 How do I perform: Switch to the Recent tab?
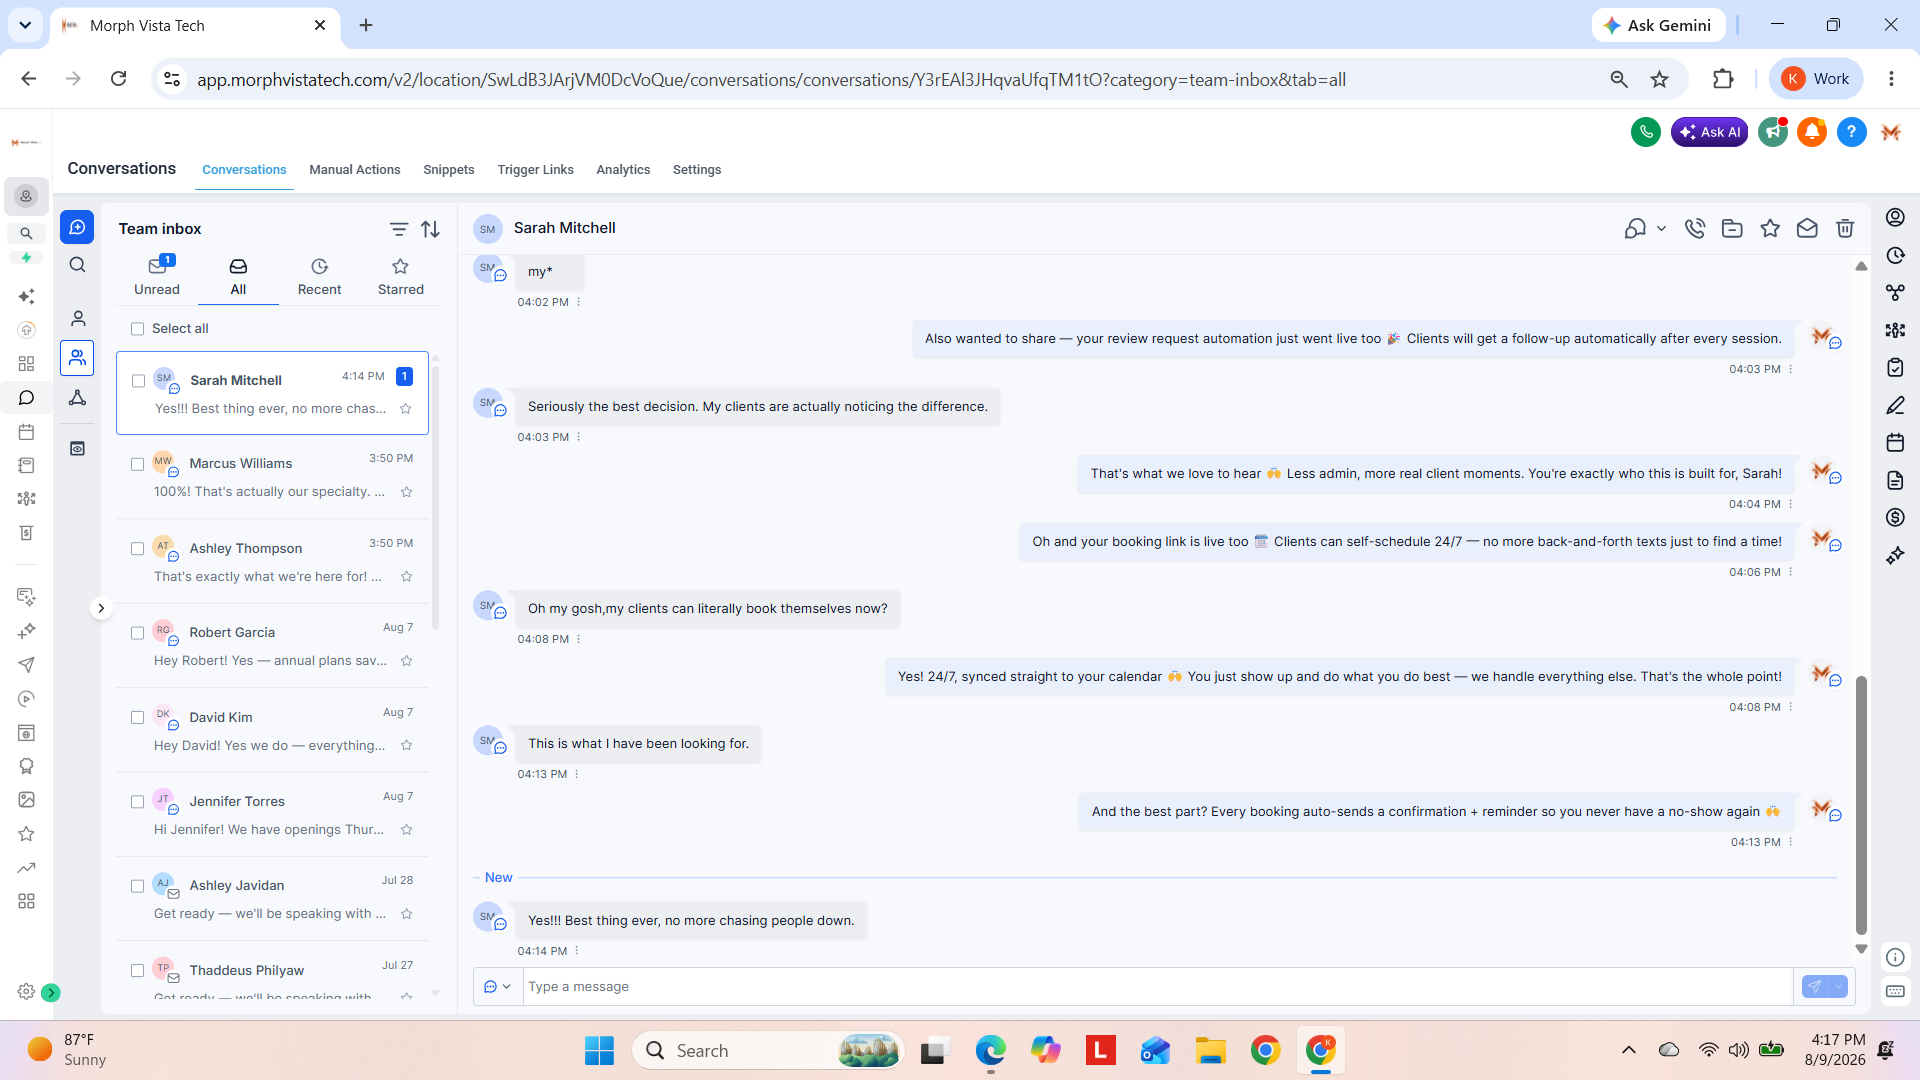[x=319, y=277]
